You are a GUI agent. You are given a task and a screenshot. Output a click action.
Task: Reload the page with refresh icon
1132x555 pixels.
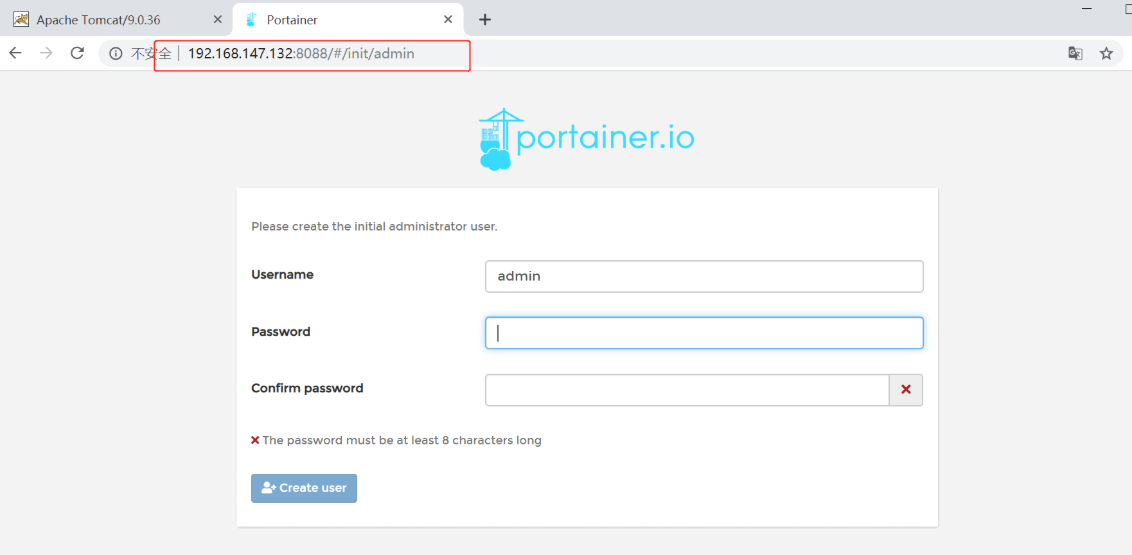click(77, 53)
